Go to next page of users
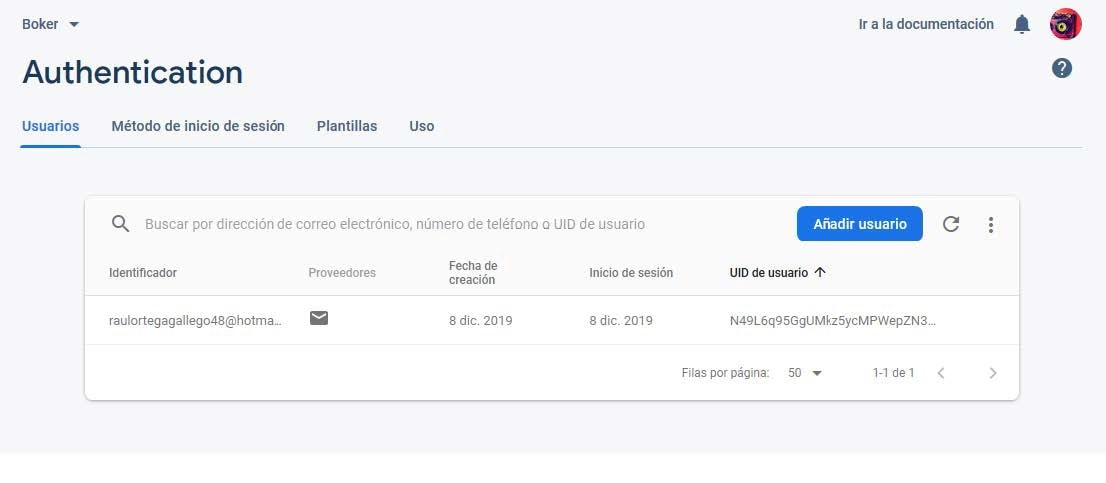1106x483 pixels. (x=993, y=373)
